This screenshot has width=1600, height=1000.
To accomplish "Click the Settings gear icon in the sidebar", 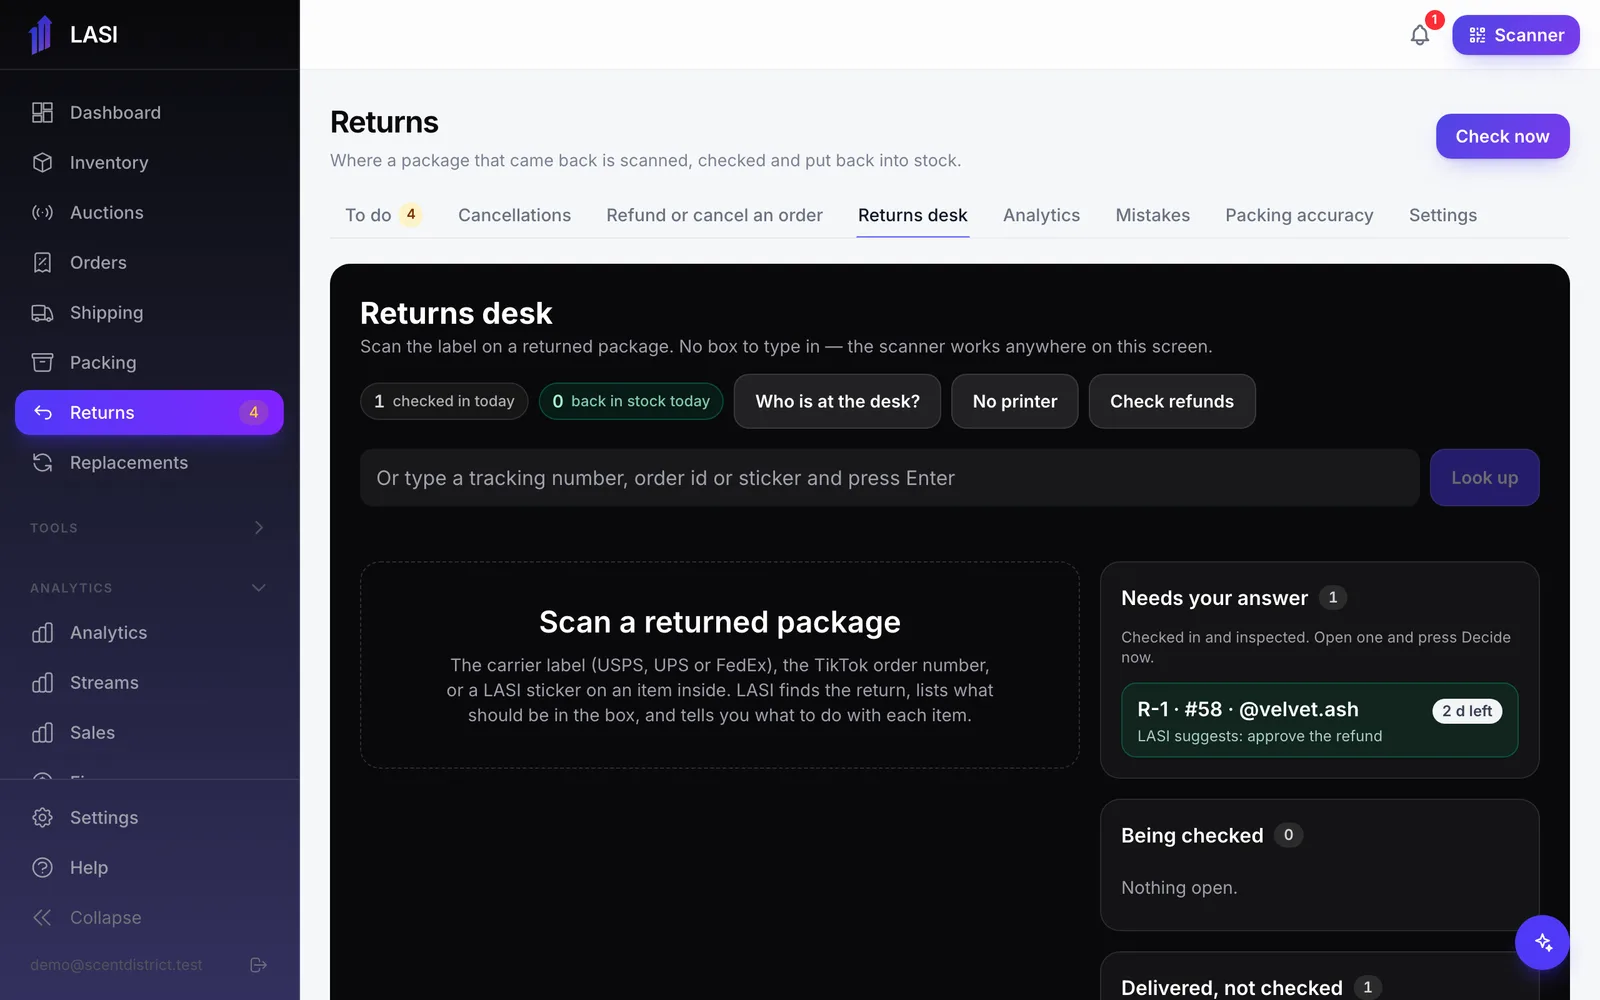I will pyautogui.click(x=42, y=818).
